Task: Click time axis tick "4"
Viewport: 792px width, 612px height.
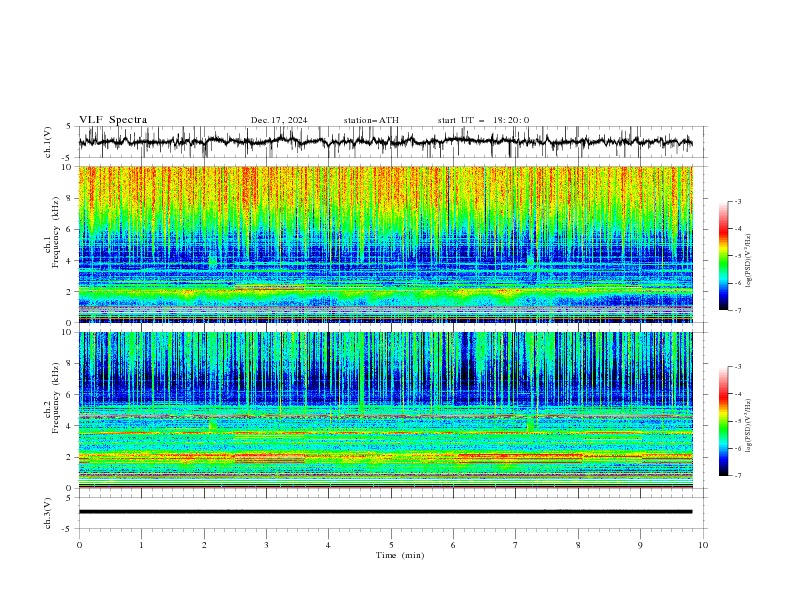Action: tap(328, 545)
